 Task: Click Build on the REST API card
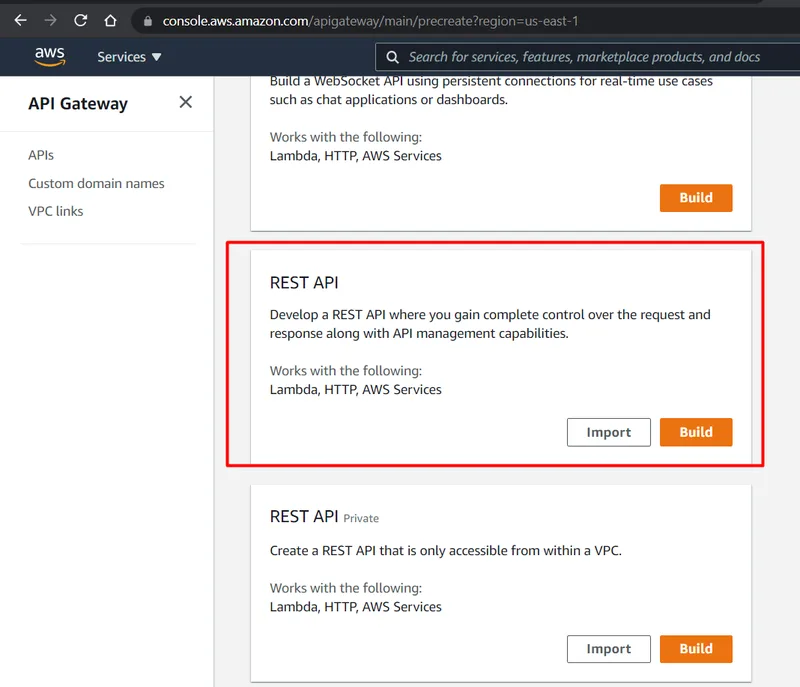696,432
